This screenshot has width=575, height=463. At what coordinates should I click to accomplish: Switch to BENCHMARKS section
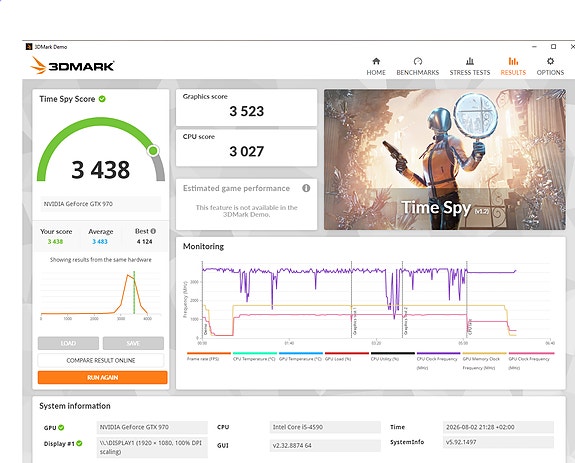(418, 73)
